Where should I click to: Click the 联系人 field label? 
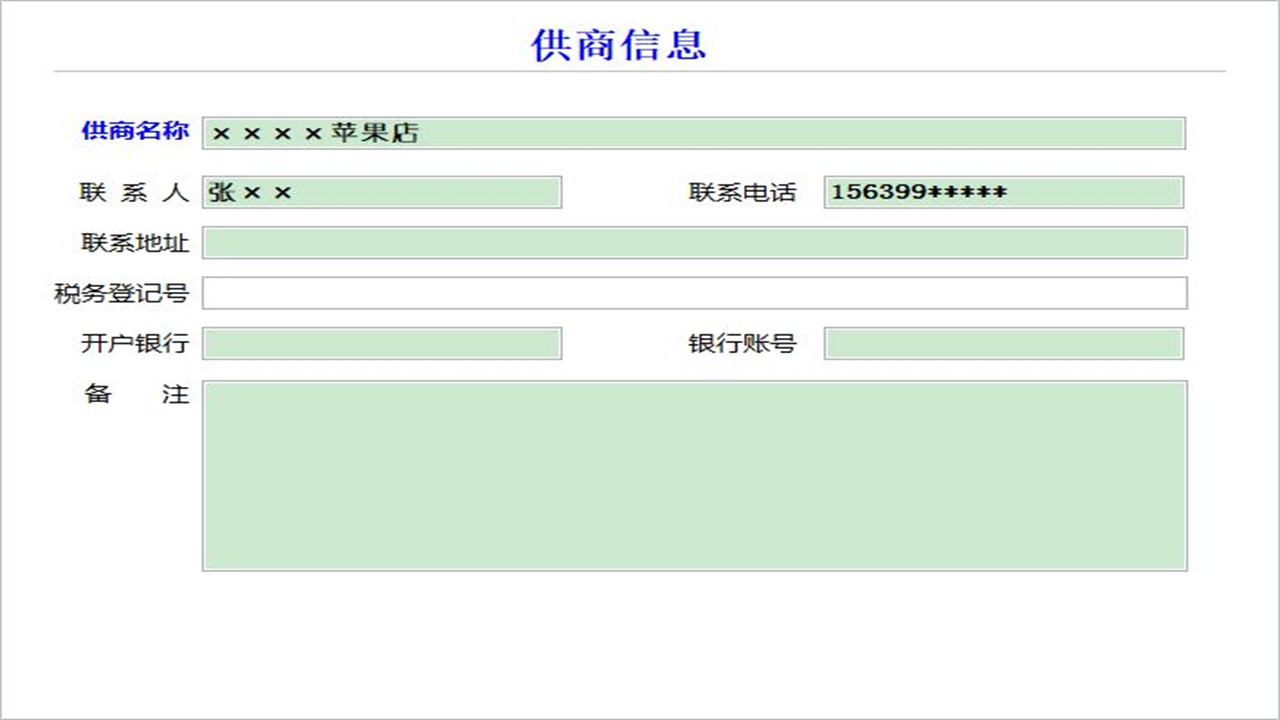135,192
